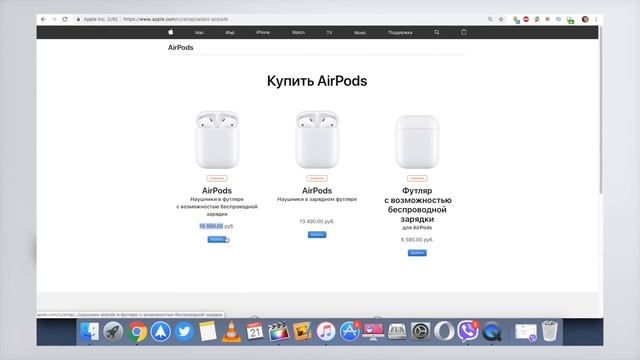Open Finder from the dock

[x=89, y=331]
